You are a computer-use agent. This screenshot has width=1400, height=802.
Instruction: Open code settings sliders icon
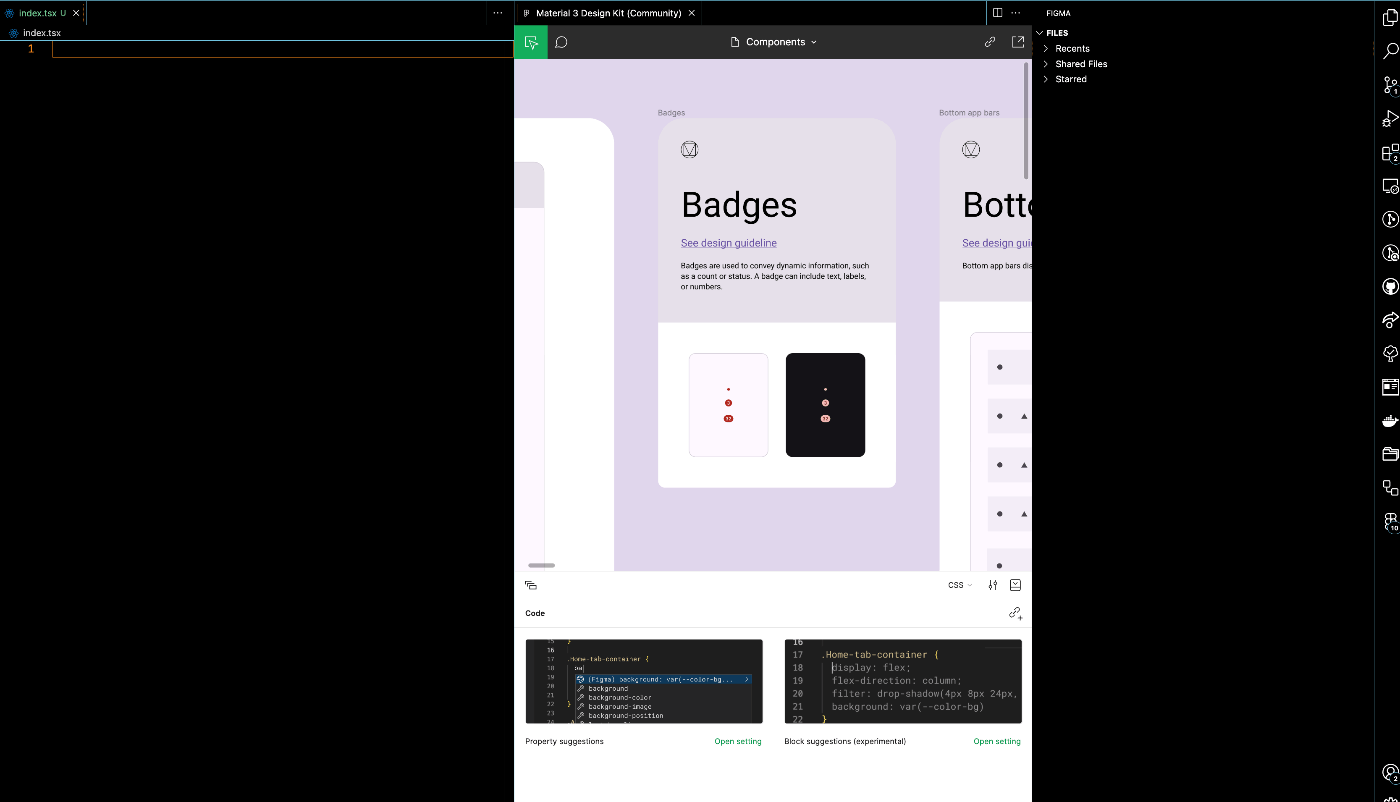click(993, 585)
